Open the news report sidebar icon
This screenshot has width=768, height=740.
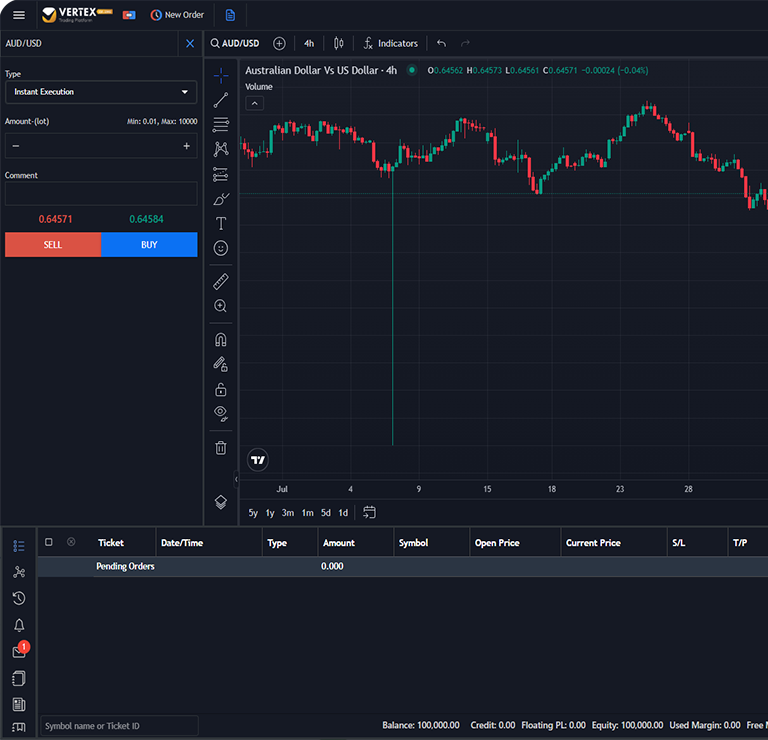coord(19,704)
